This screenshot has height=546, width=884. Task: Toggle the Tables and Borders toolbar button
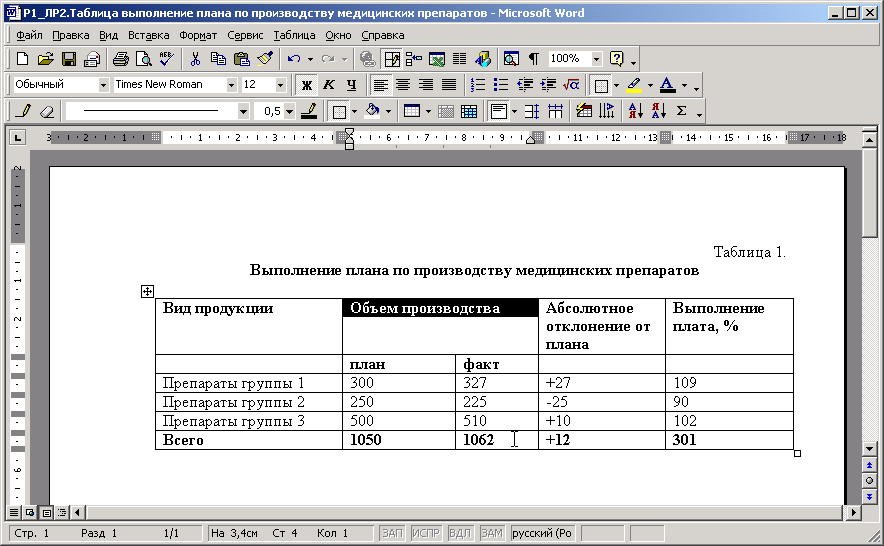coord(391,59)
